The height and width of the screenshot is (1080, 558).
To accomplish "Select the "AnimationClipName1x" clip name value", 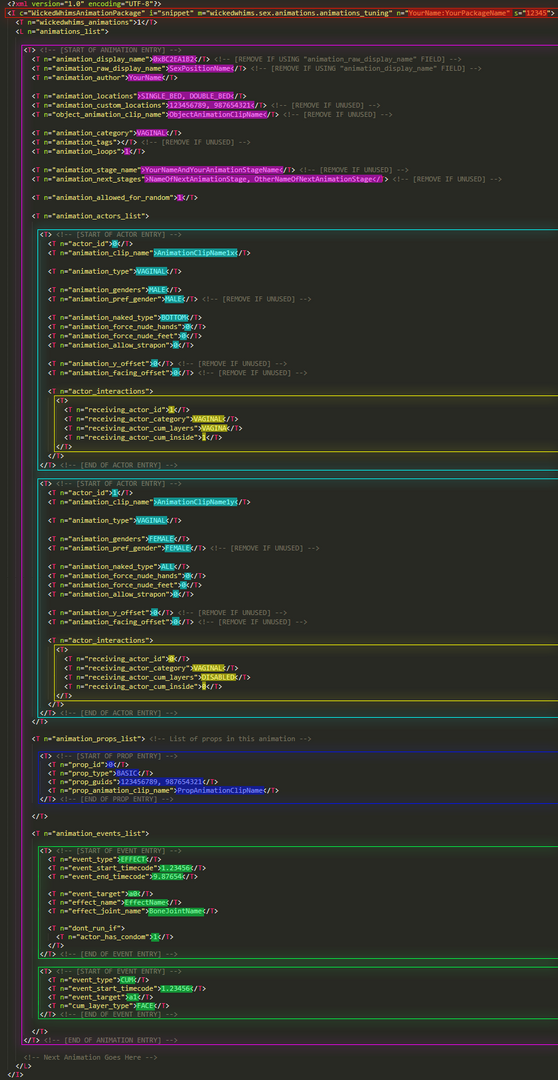I will (x=195, y=253).
